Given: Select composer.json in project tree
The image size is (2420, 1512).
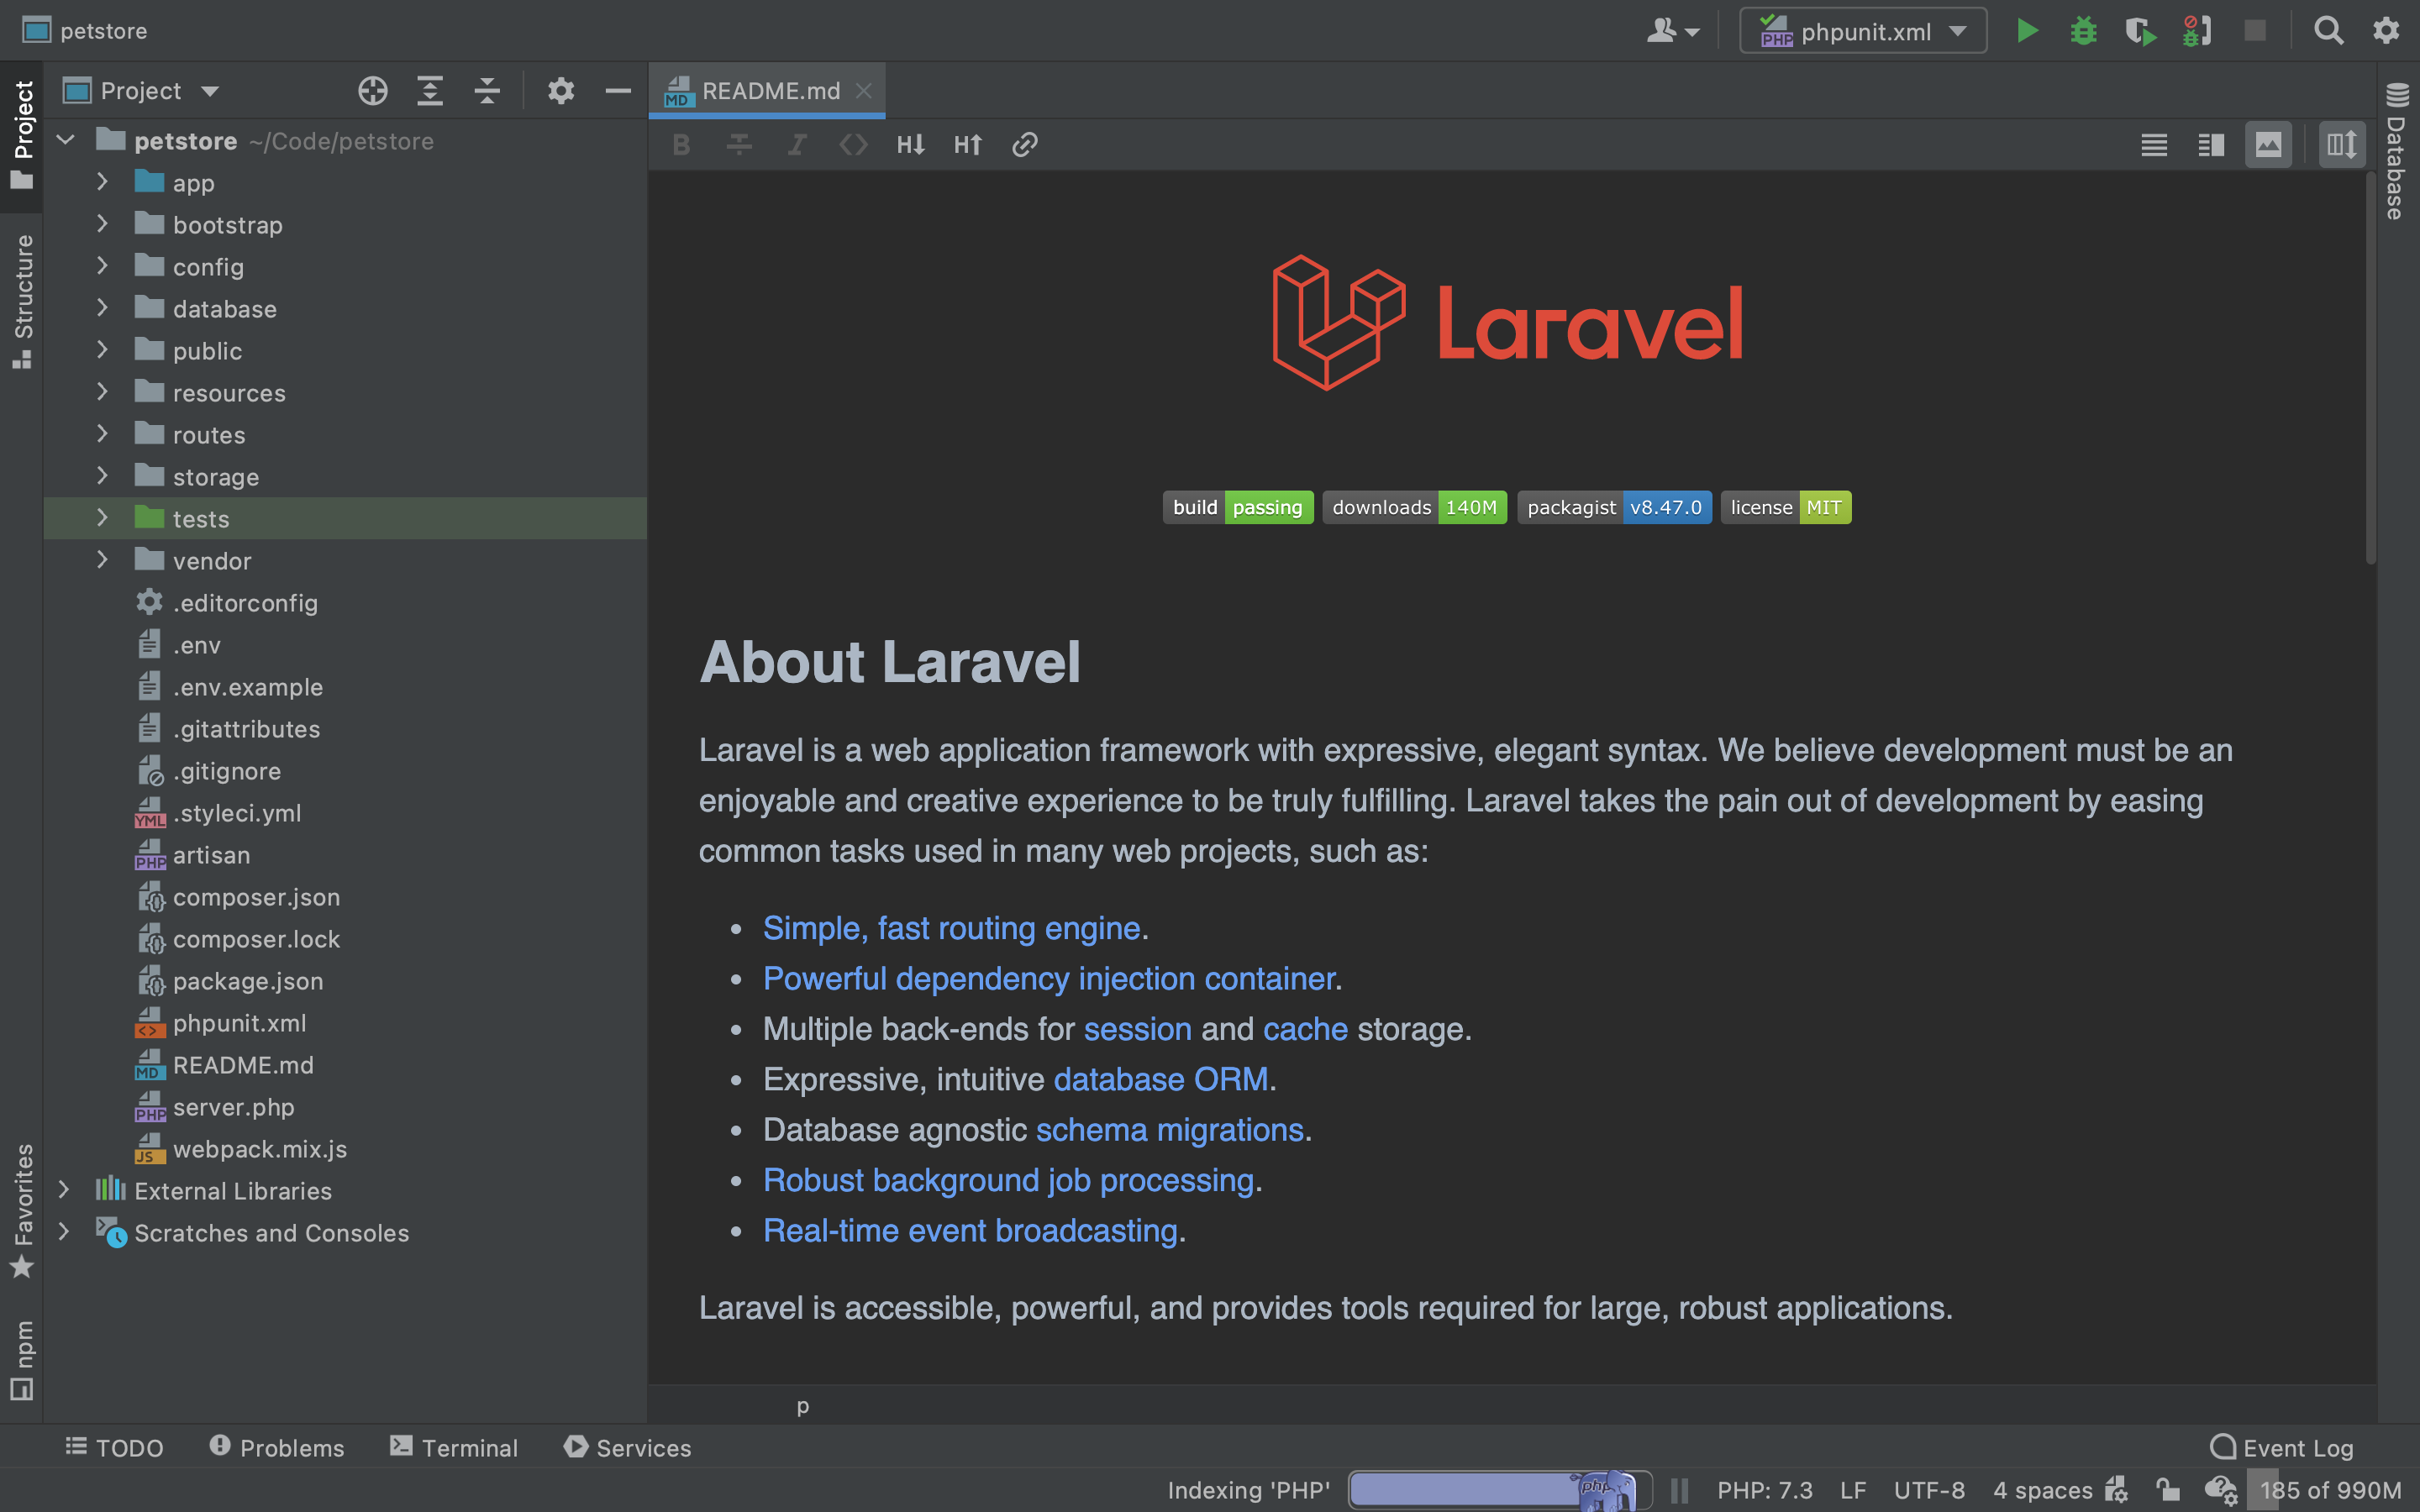Looking at the screenshot, I should click(x=255, y=897).
